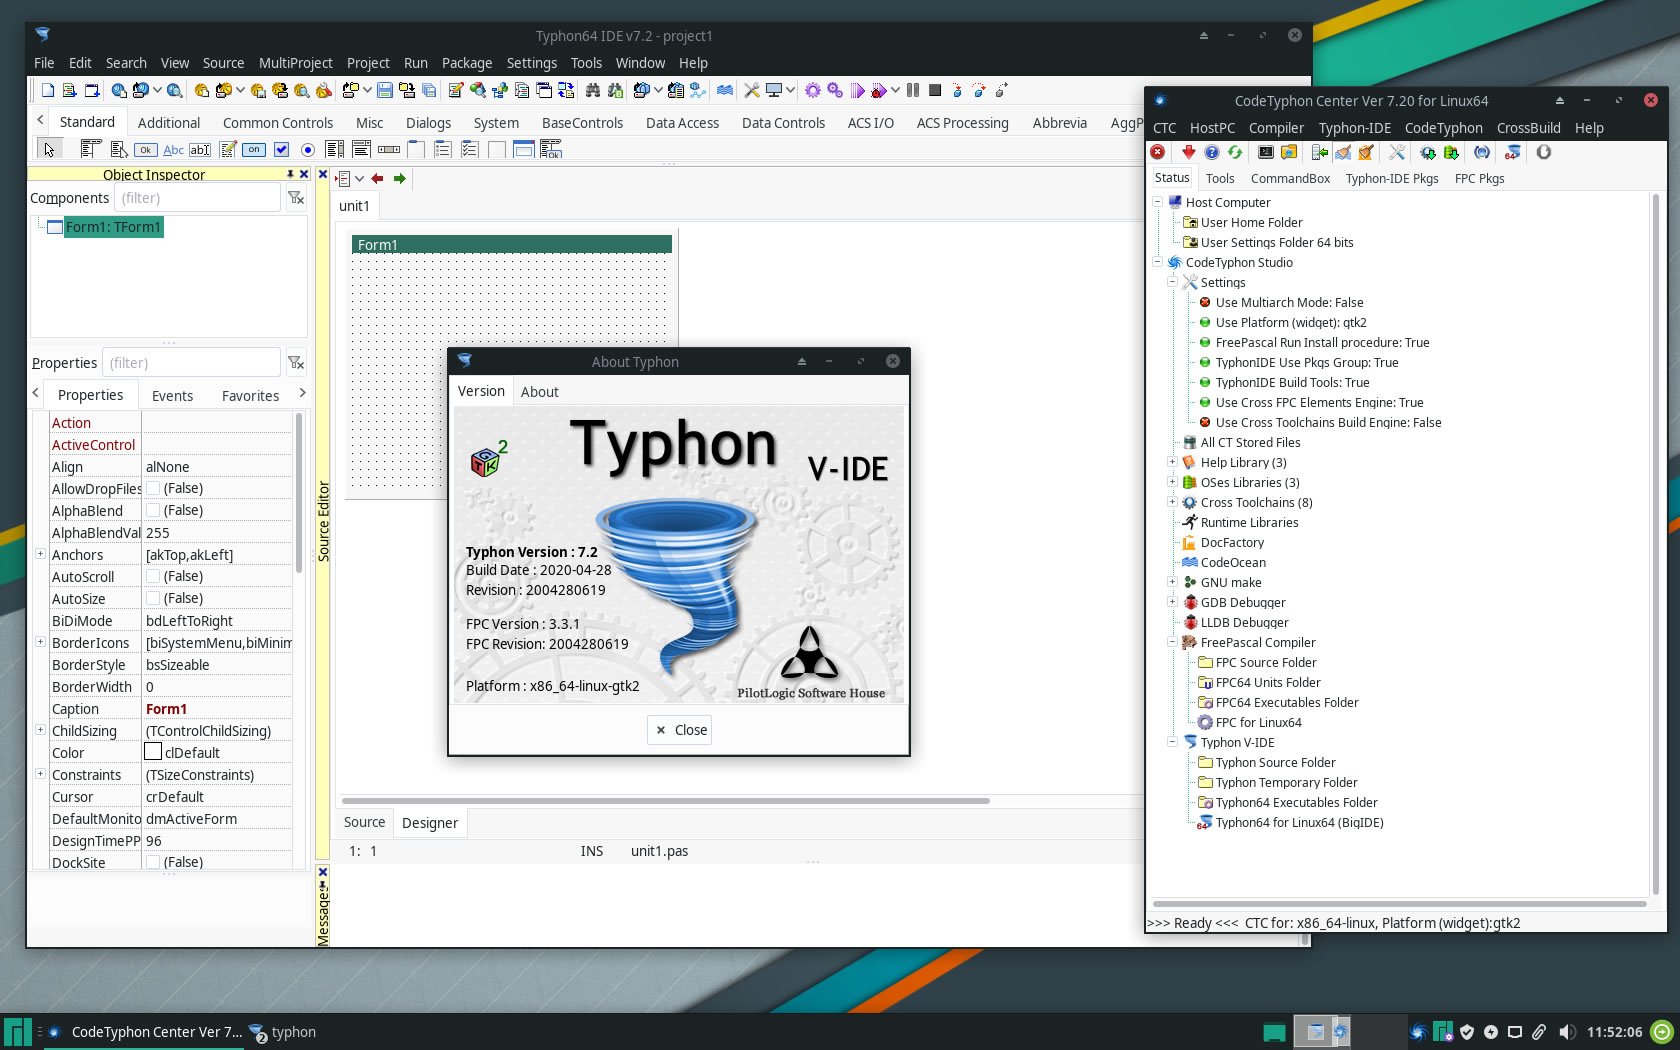Viewport: 1680px width, 1050px height.
Task: Toggle the AlphaBlend checkbox
Action: coord(153,510)
